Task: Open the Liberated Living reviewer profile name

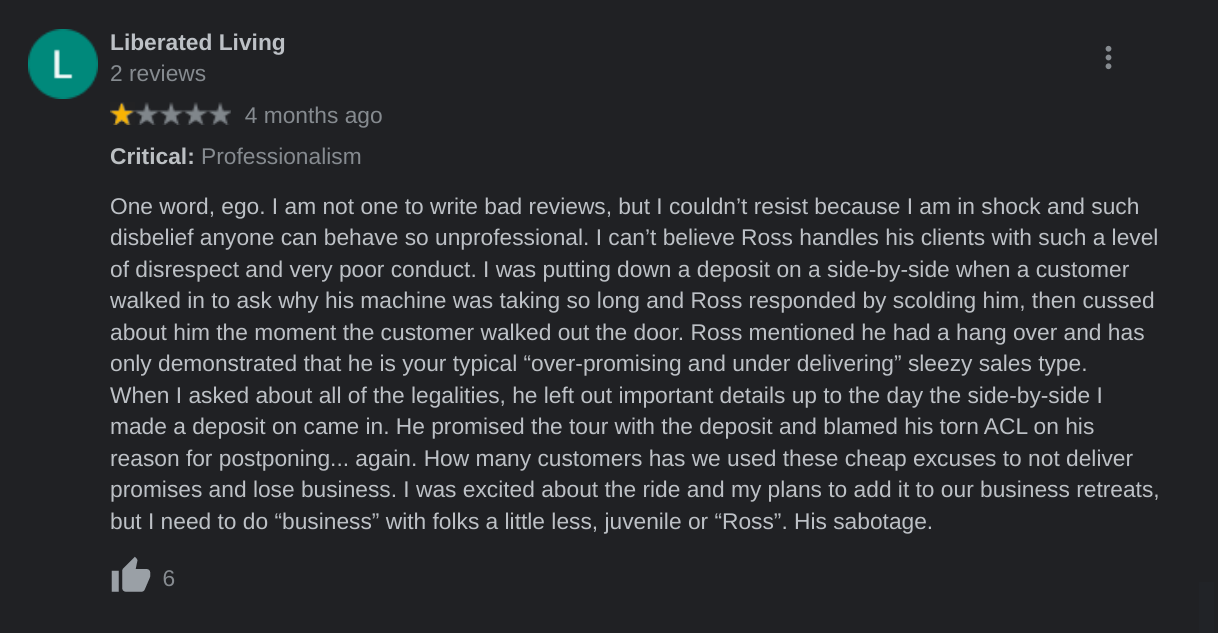Action: click(x=197, y=42)
